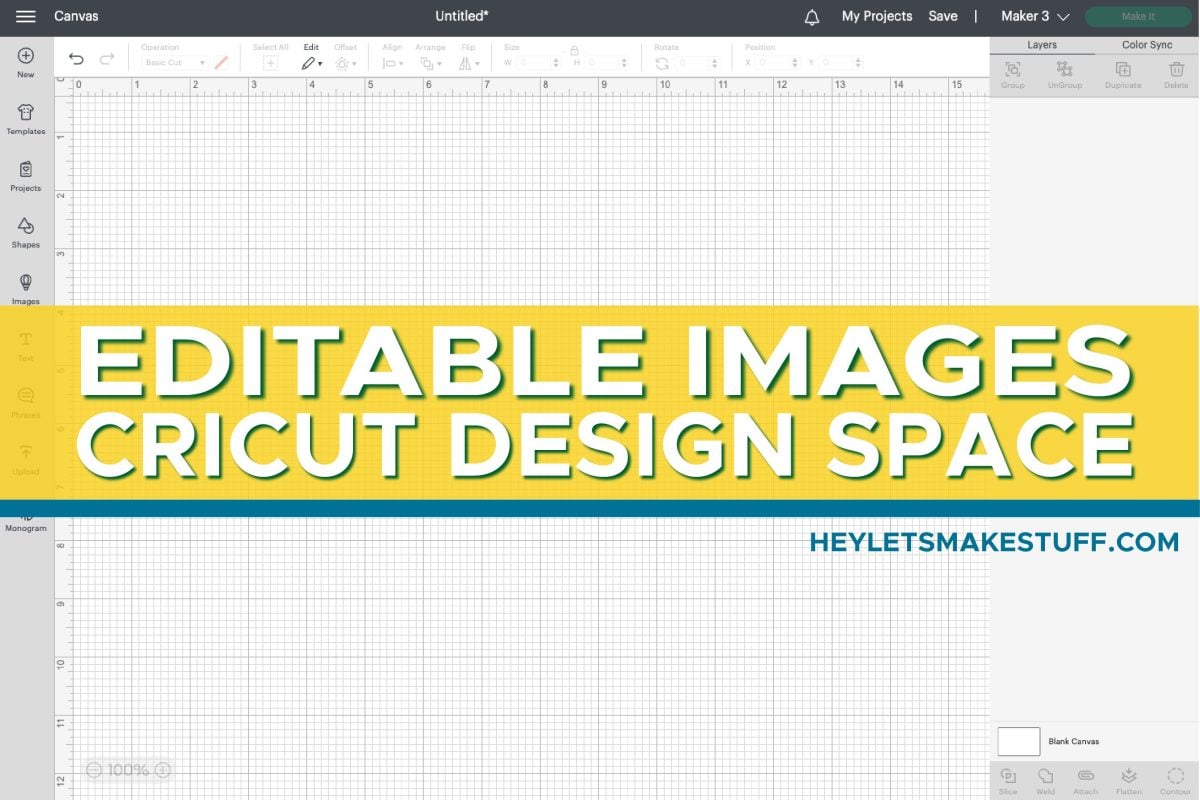
Task: Redo the last undone action
Action: (106, 60)
